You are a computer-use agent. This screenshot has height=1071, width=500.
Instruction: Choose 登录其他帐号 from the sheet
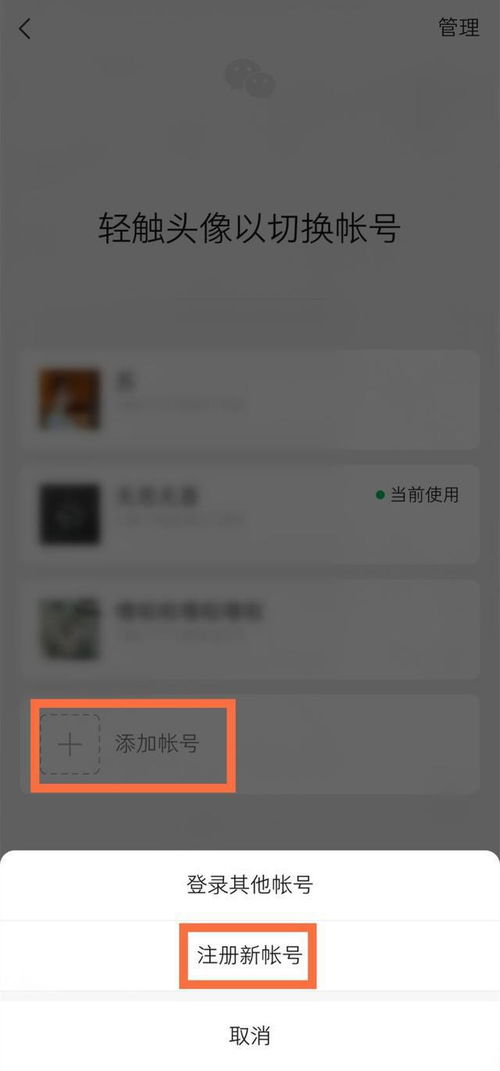[x=250, y=885]
